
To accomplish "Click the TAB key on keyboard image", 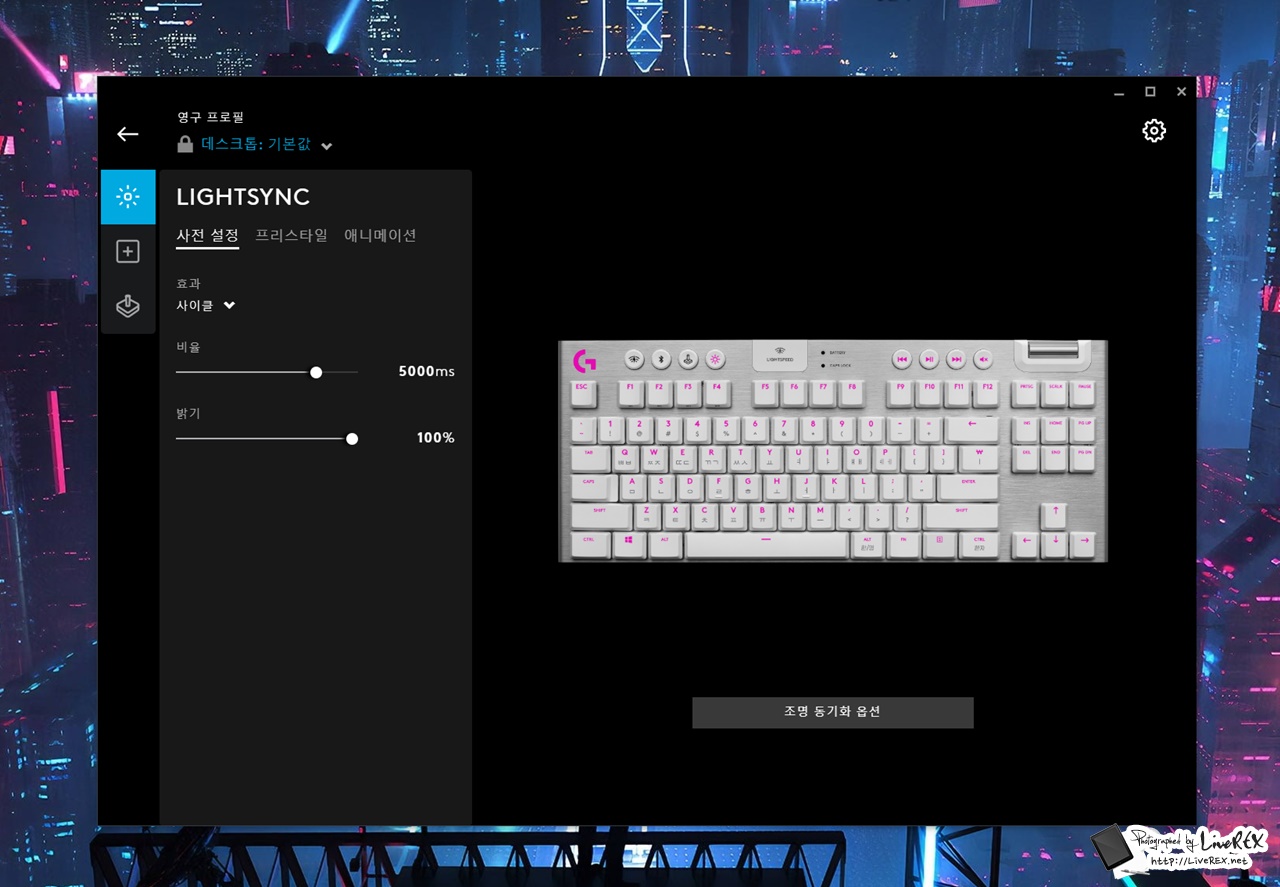I will pyautogui.click(x=589, y=458).
